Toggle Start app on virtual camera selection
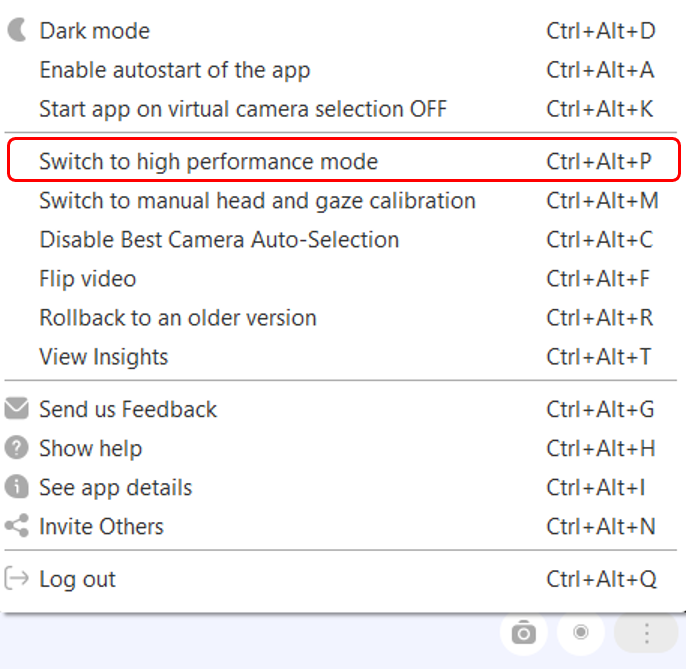The height and width of the screenshot is (669, 686). [x=242, y=109]
